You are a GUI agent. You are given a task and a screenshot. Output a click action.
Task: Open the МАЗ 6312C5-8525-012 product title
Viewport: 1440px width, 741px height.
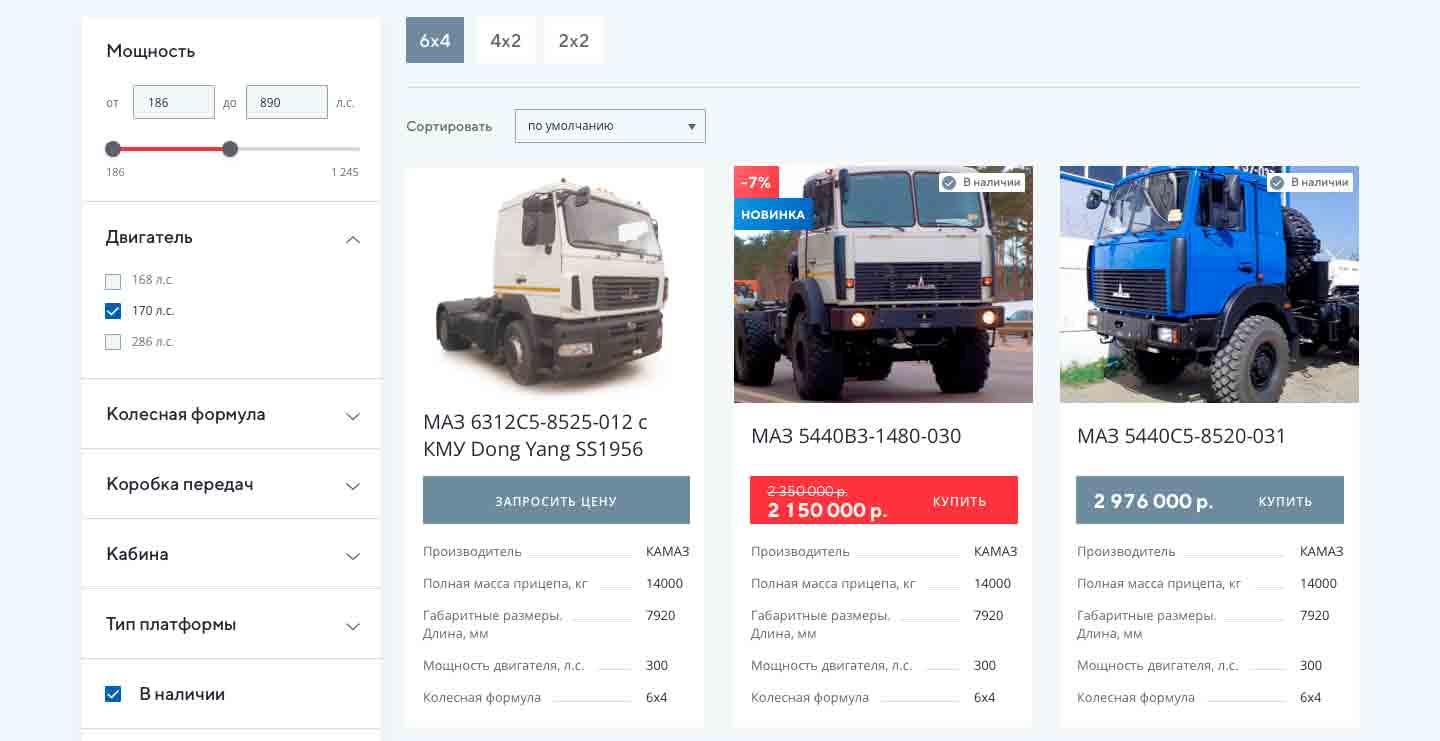coord(535,436)
